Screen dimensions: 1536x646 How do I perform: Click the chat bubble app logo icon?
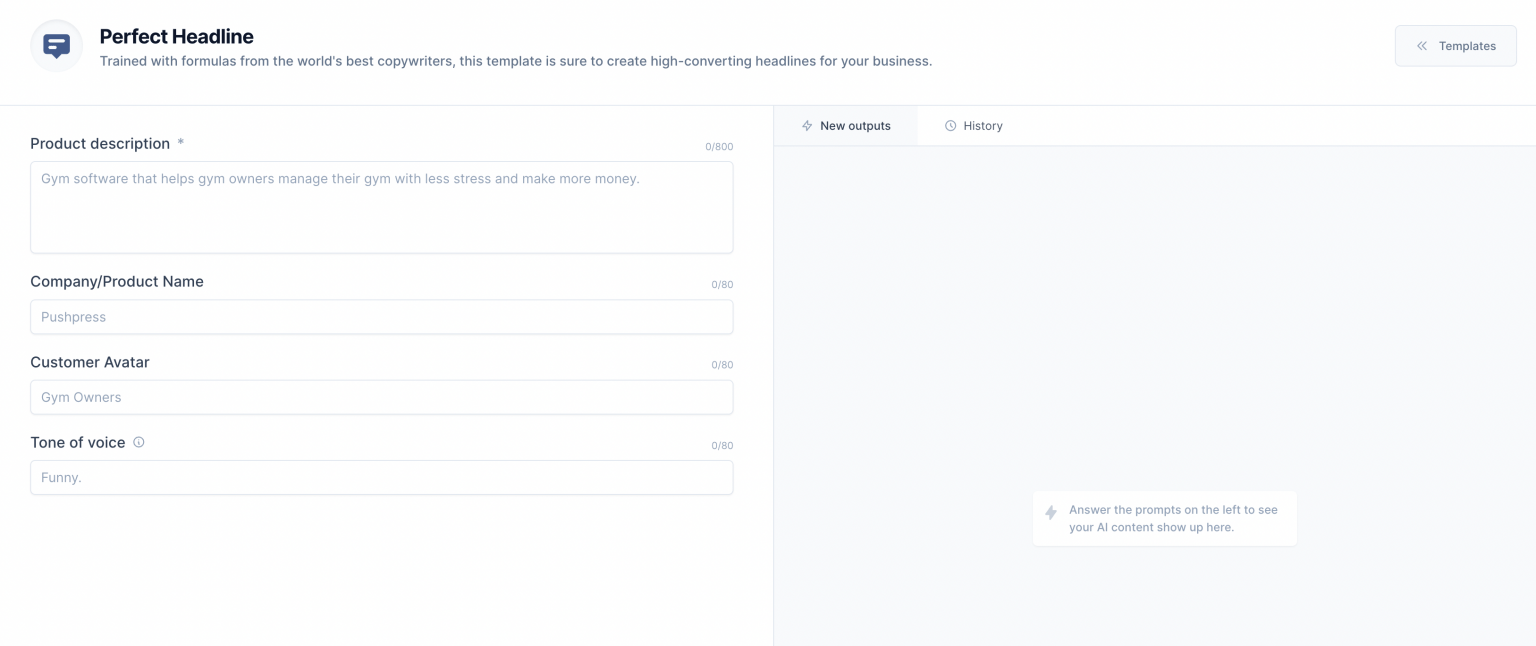(x=55, y=45)
